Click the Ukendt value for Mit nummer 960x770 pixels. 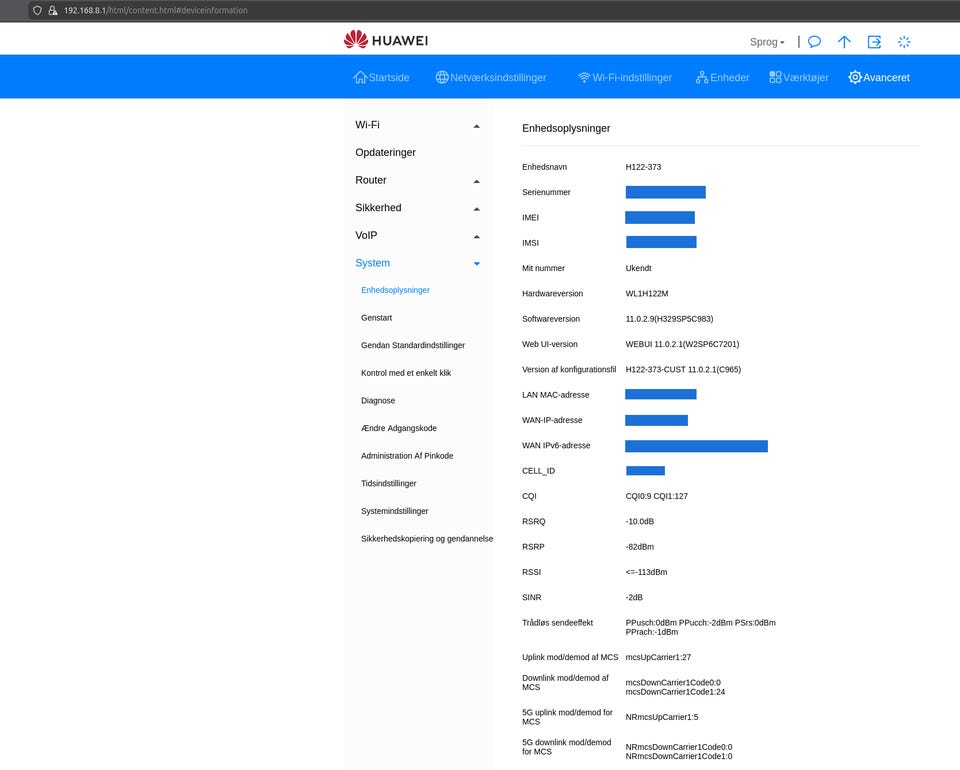coord(638,268)
